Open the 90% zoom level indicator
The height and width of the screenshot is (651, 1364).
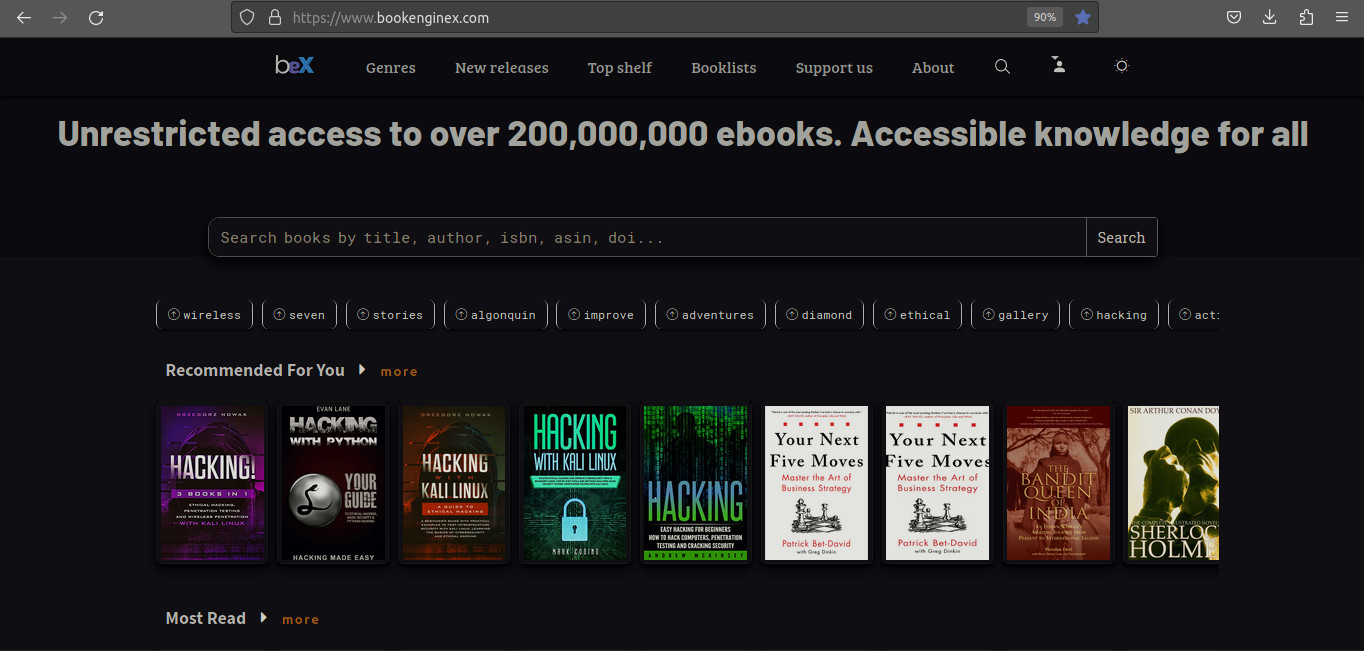1044,17
